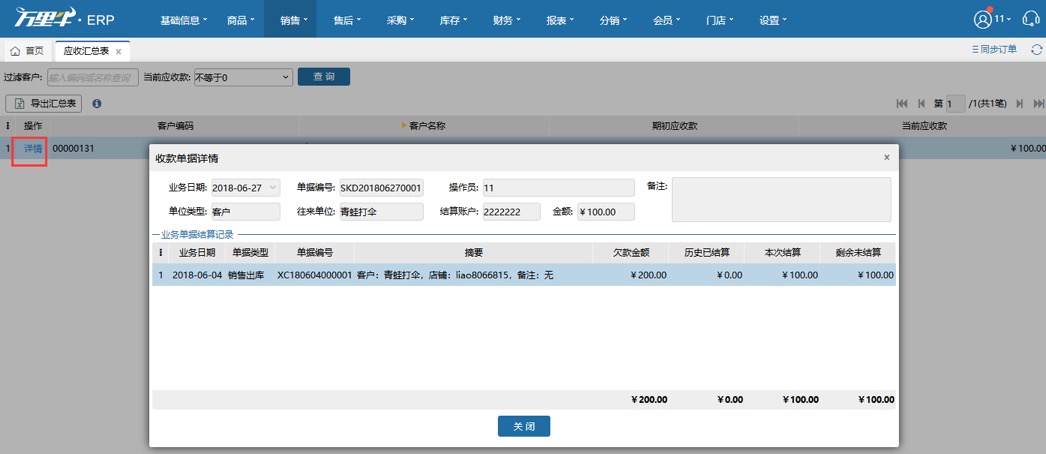Click the blue info icon next to 导出汇总表
1046x454 pixels.
pyautogui.click(x=97, y=103)
